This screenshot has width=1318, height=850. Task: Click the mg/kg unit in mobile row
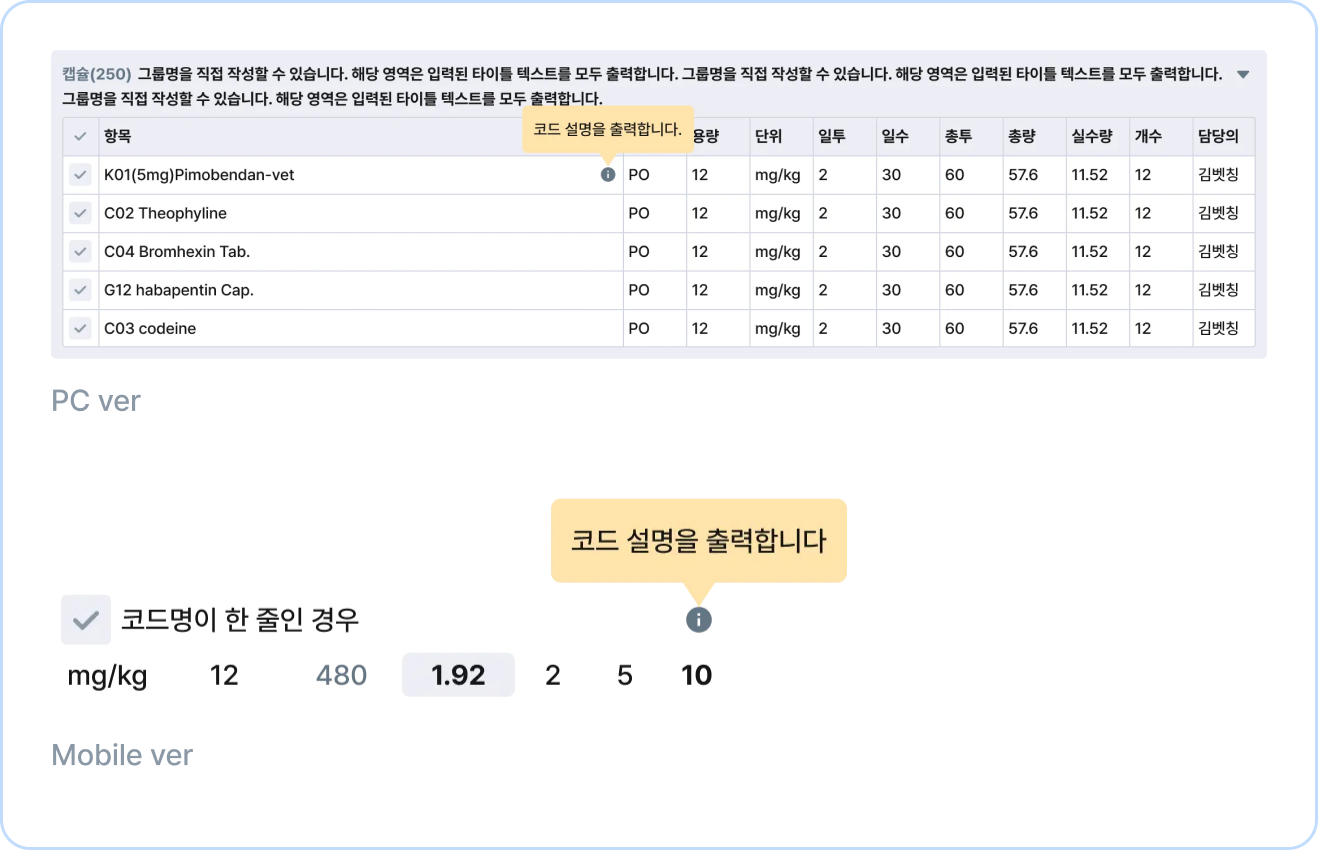[107, 677]
